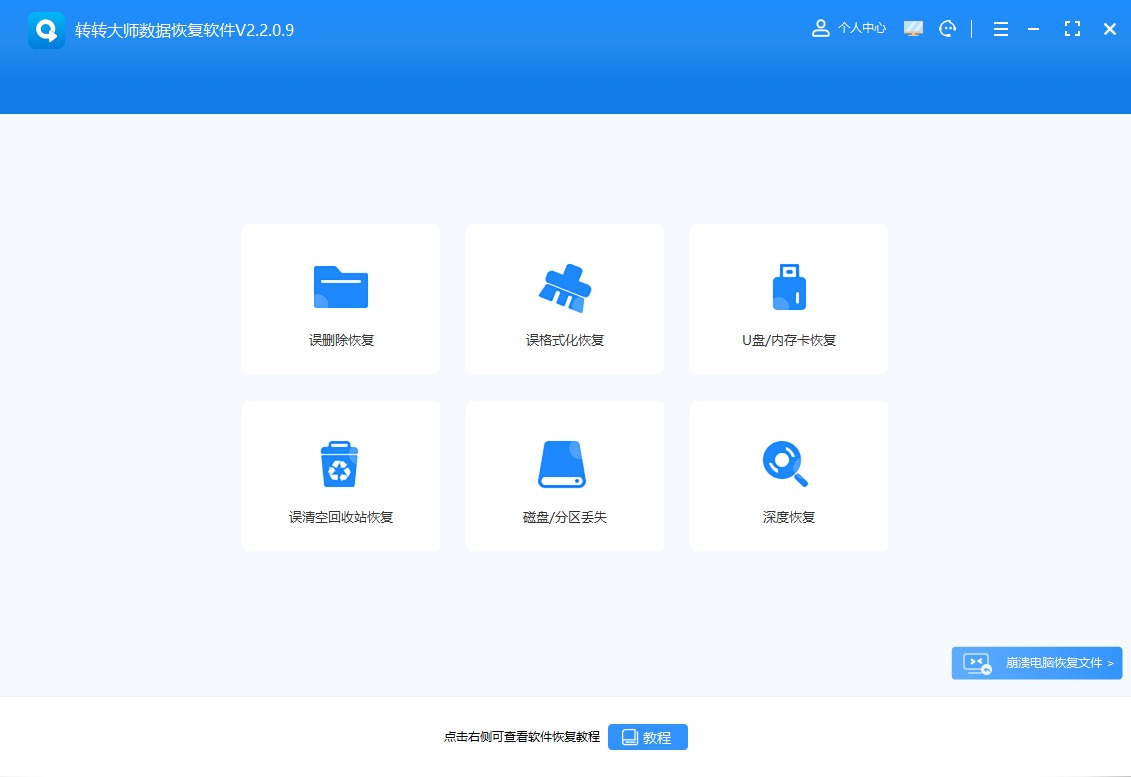
Task: Click the 误格式化恢复 recovery card
Action: (x=564, y=298)
